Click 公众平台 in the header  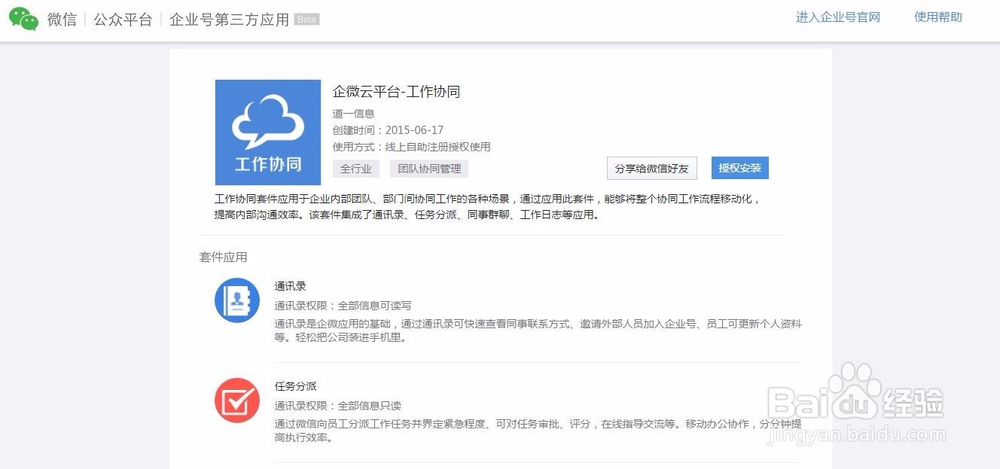coord(123,19)
